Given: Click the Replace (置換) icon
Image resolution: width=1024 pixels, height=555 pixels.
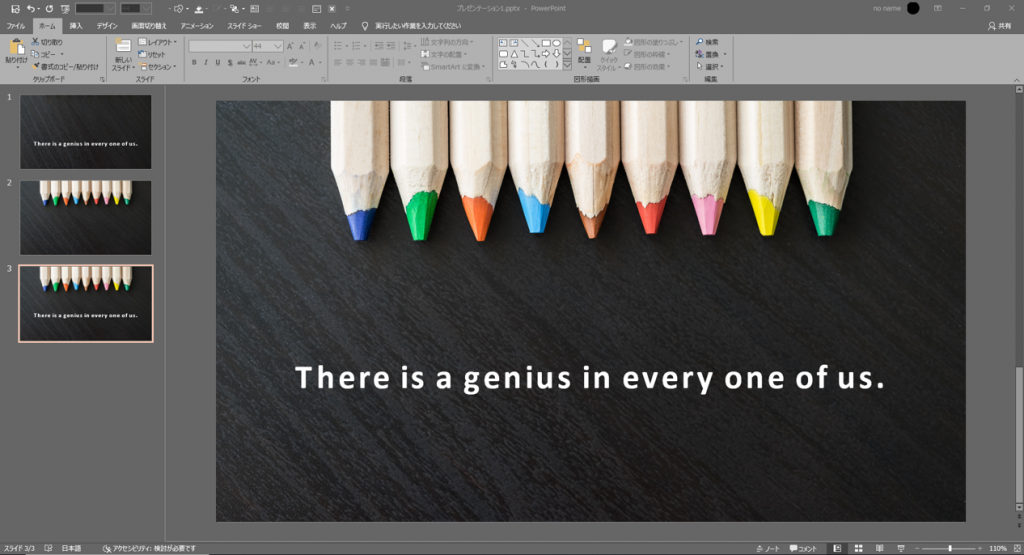Looking at the screenshot, I should pos(699,54).
